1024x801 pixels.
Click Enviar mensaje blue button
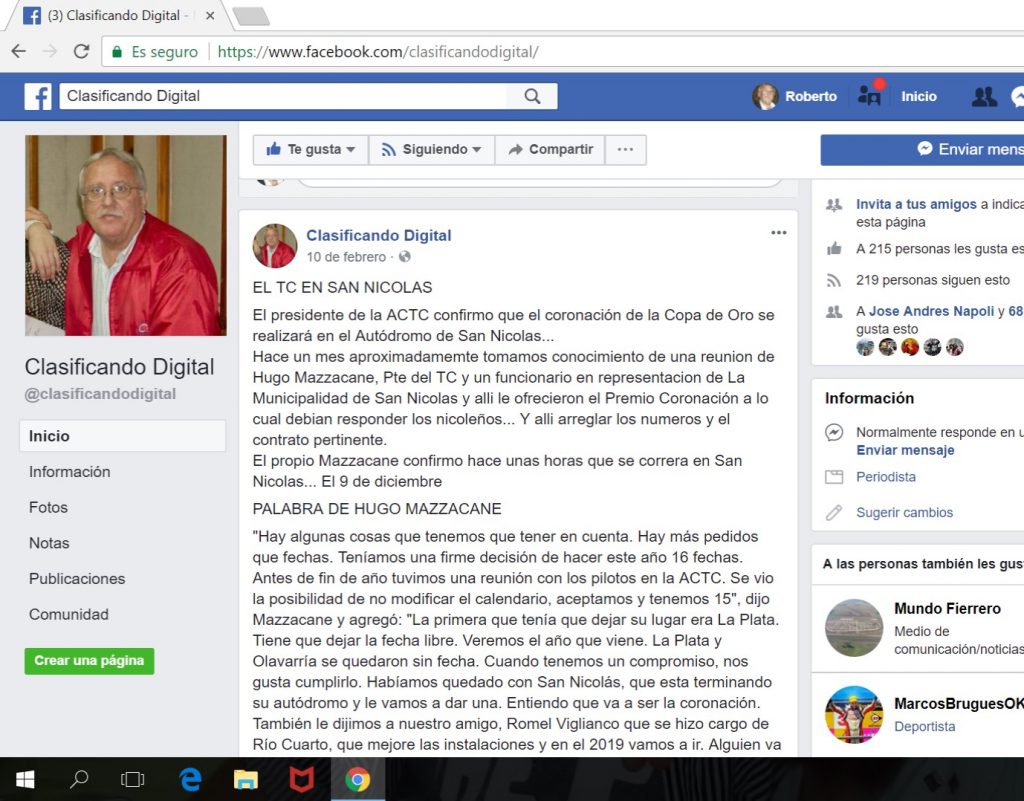(922, 149)
